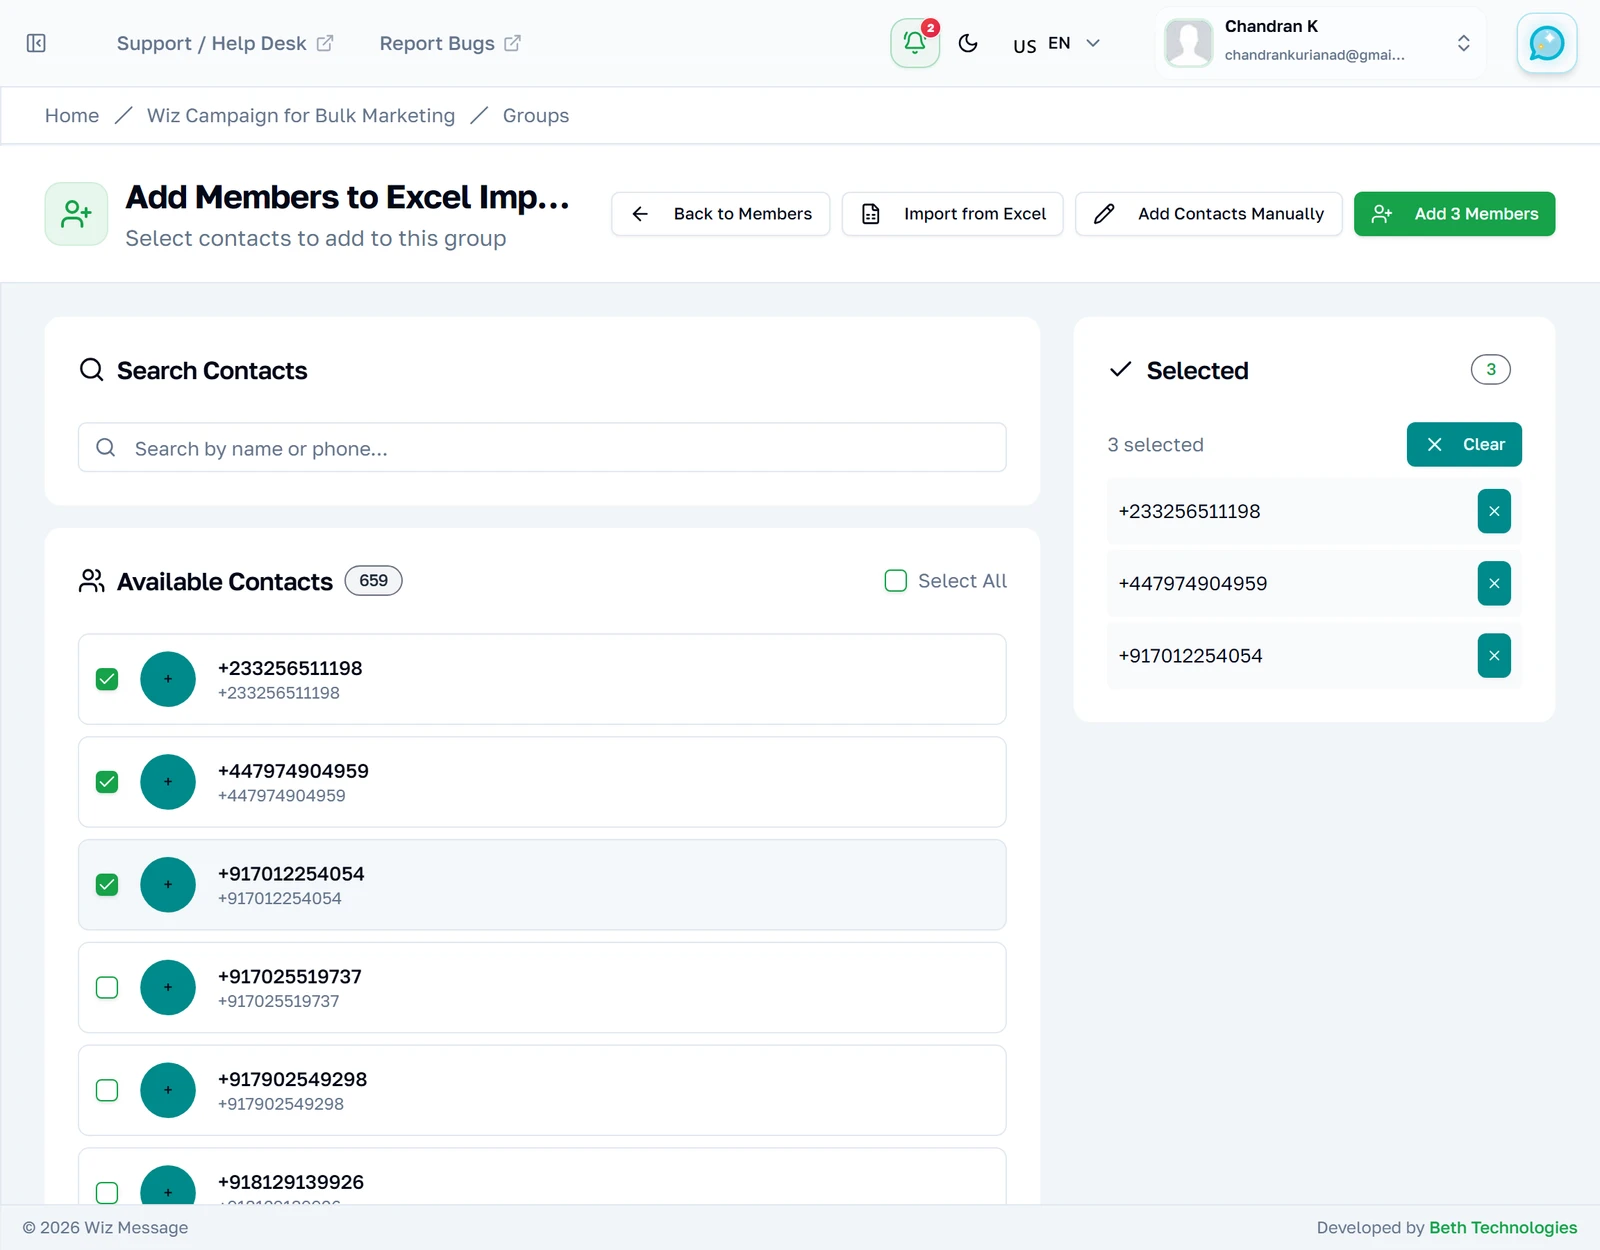Click the +917025519737 contact name text

click(x=290, y=976)
